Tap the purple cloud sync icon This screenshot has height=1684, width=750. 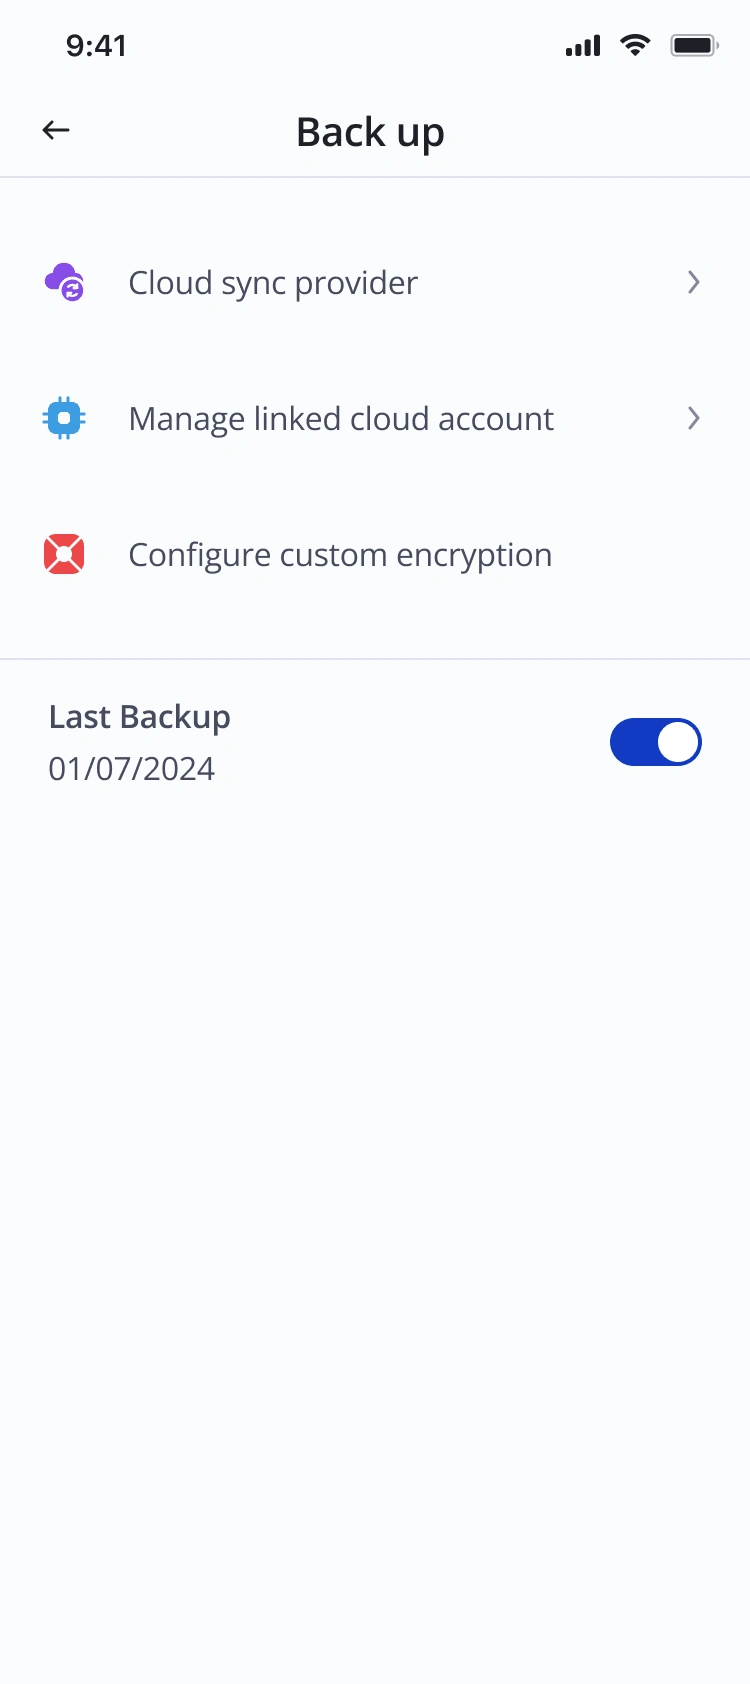click(x=64, y=282)
